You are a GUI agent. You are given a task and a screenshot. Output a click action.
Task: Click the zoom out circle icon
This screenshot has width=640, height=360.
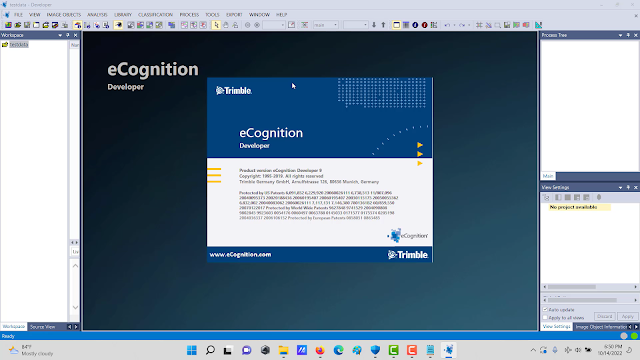257,25
